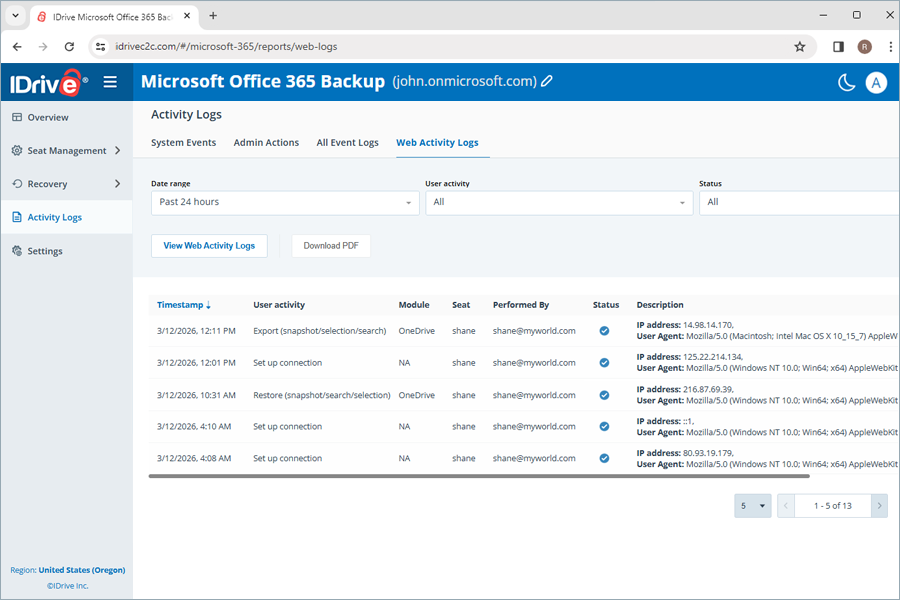This screenshot has height=600, width=900.
Task: Toggle dark mode with the moon icon
Action: (x=845, y=82)
